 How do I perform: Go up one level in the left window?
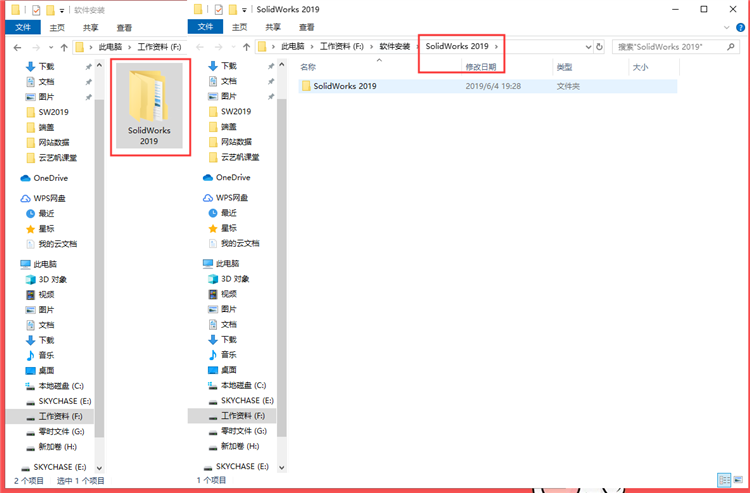(64, 47)
